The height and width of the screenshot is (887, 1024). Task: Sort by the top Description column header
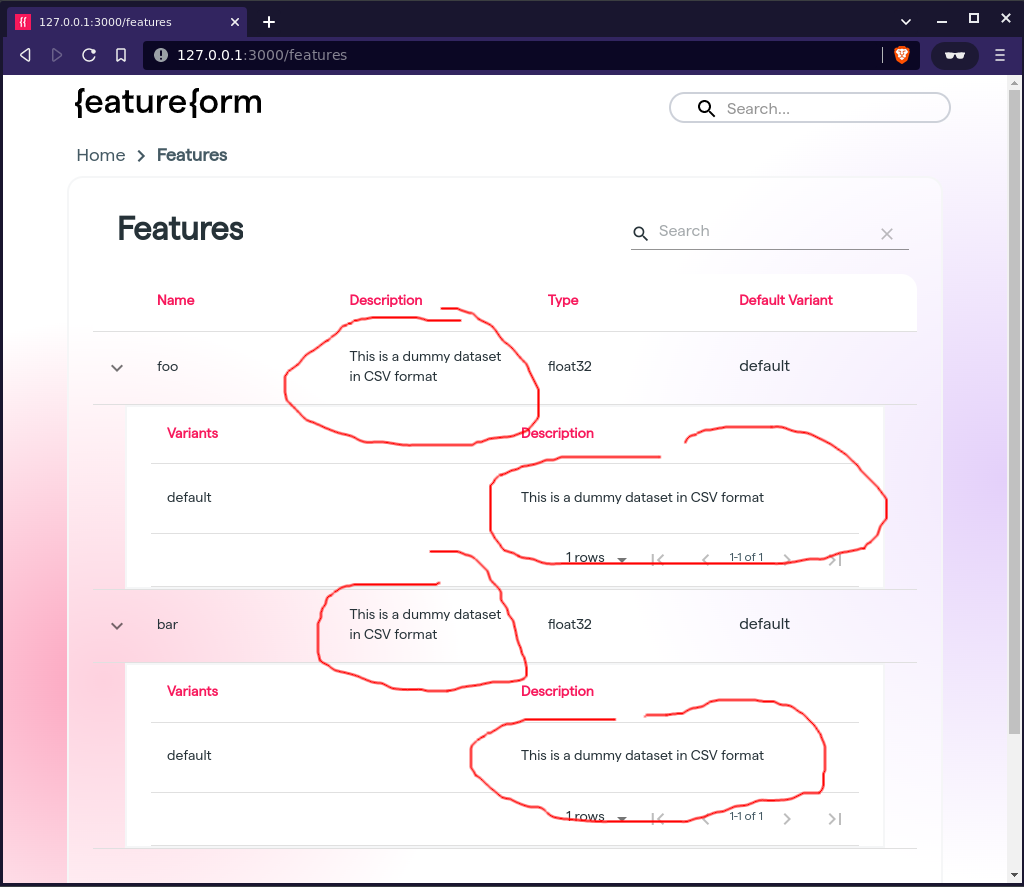coord(386,300)
